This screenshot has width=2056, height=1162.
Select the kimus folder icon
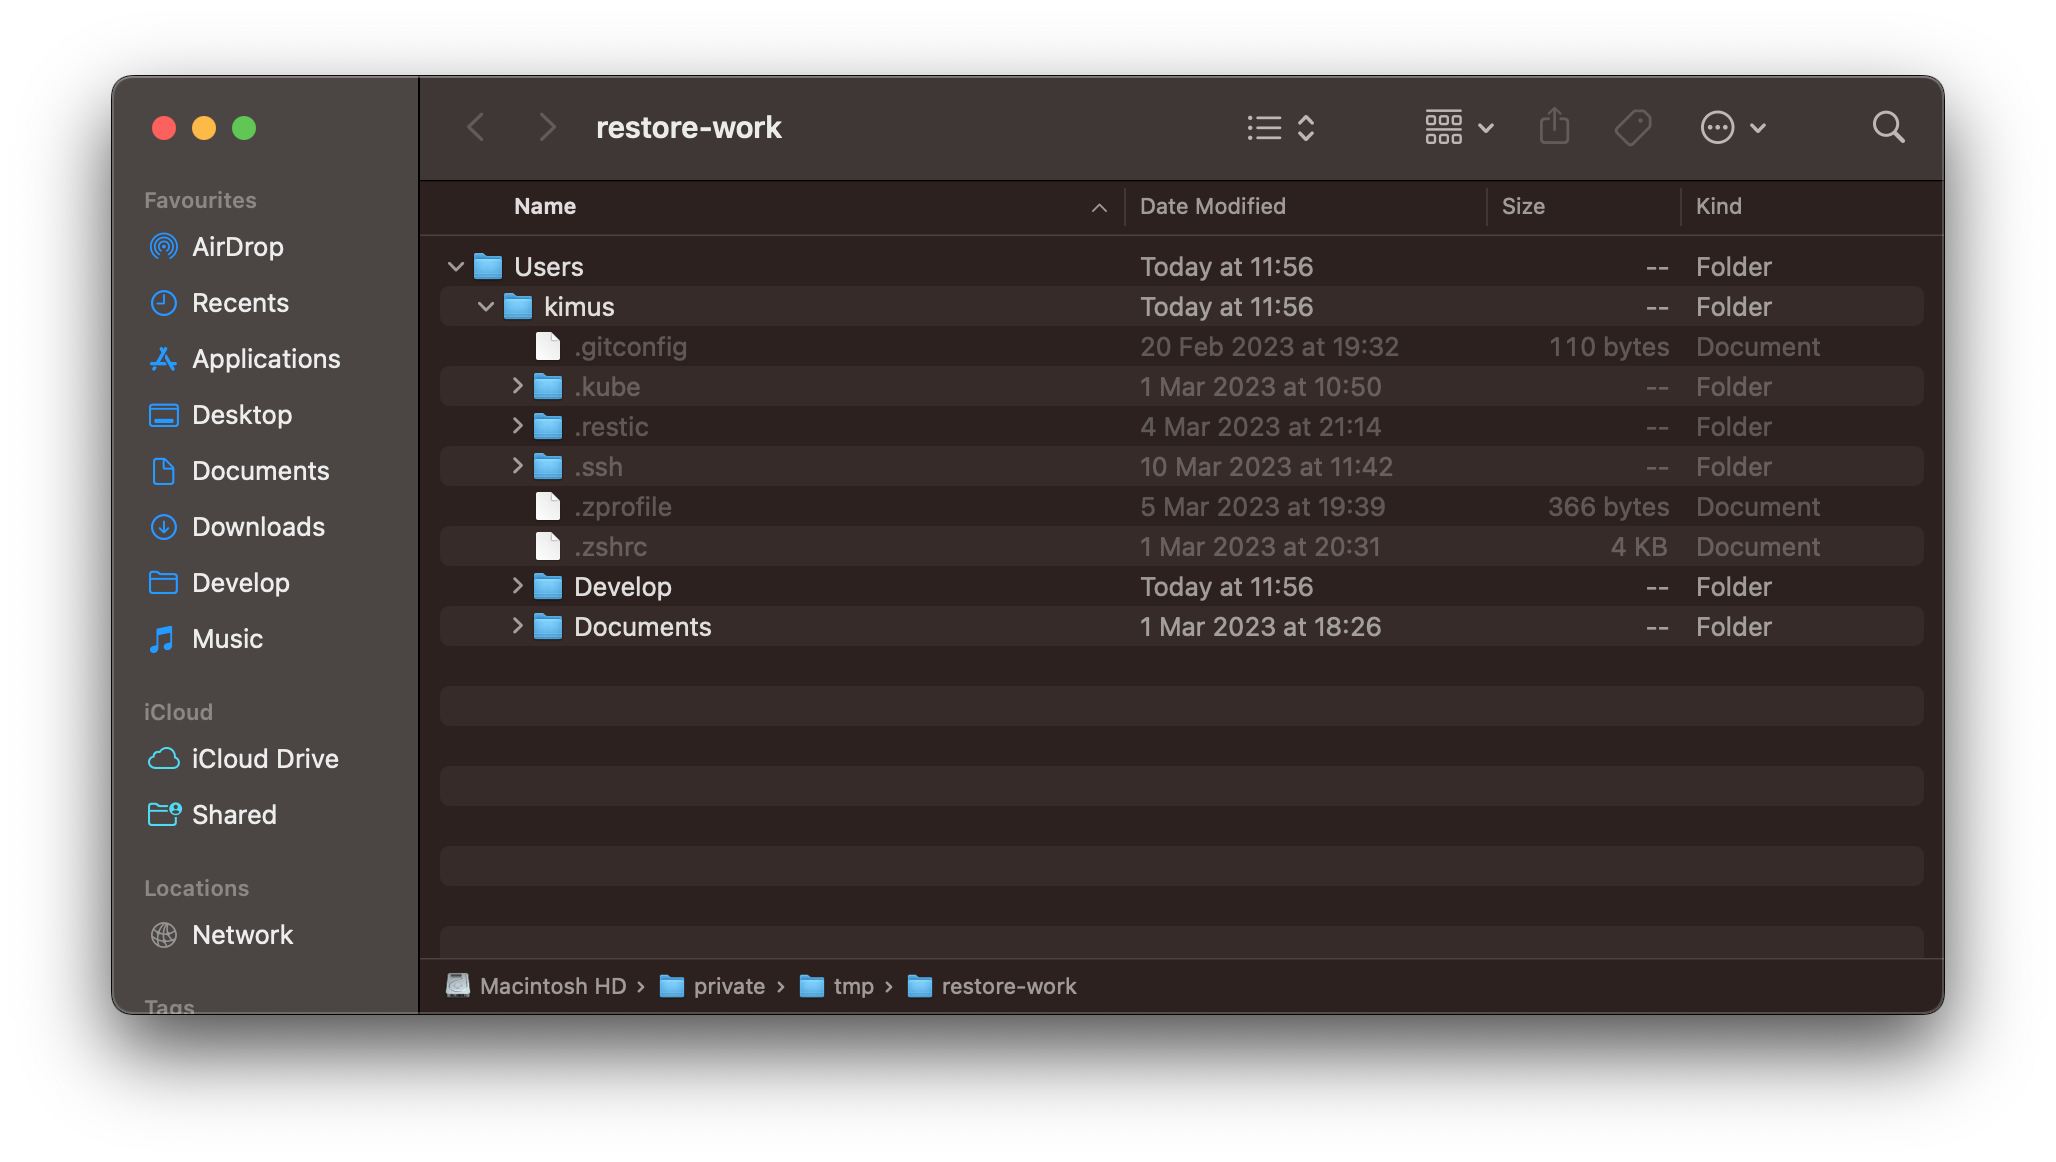coord(517,306)
